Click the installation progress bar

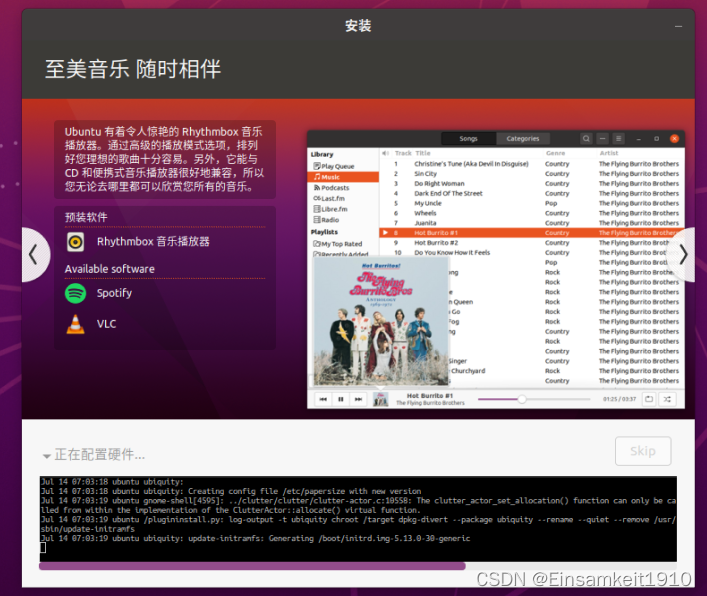coord(358,566)
